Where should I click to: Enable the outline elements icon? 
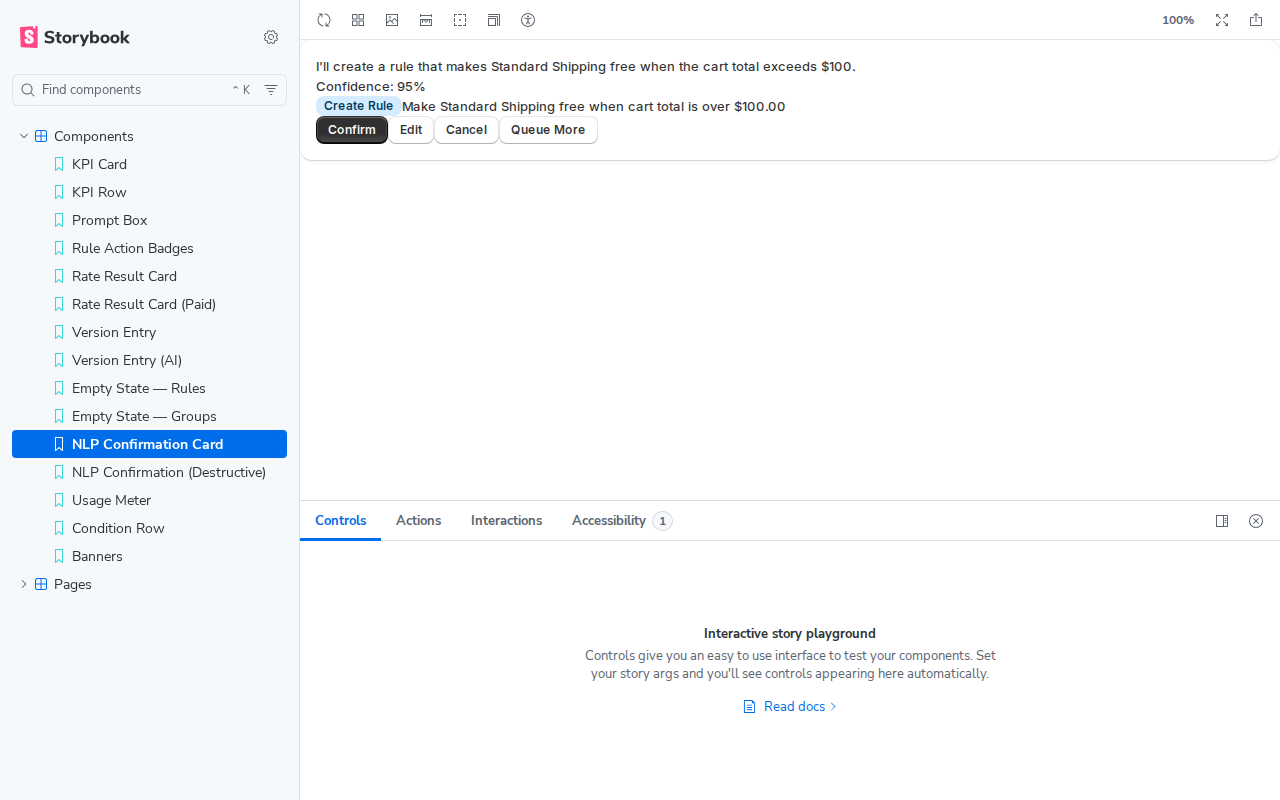[x=460, y=20]
